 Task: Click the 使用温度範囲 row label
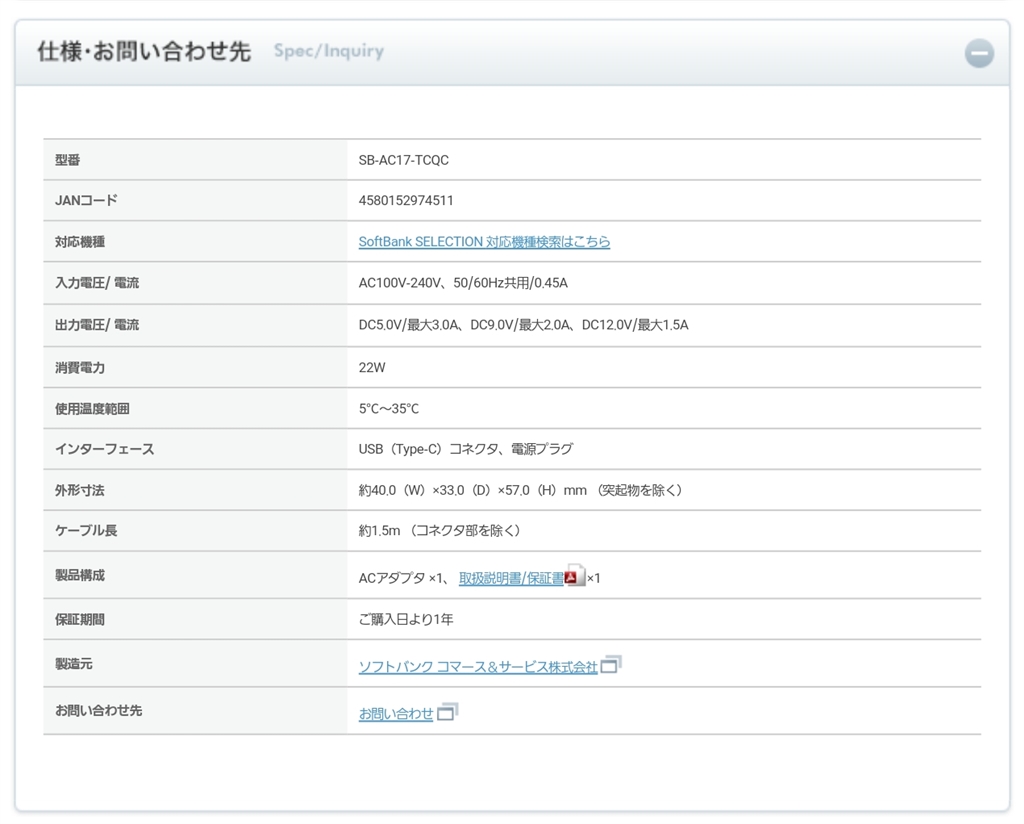pos(92,409)
